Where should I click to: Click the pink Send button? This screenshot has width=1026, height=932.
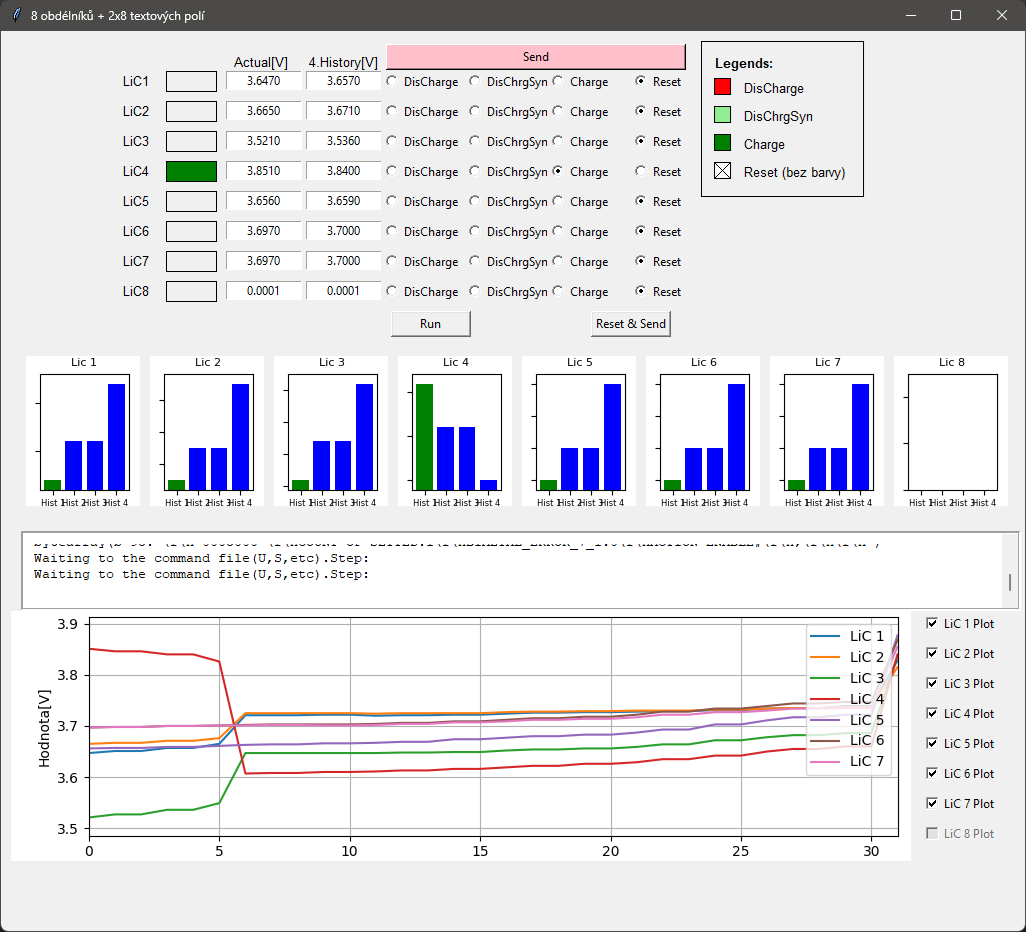pos(536,57)
